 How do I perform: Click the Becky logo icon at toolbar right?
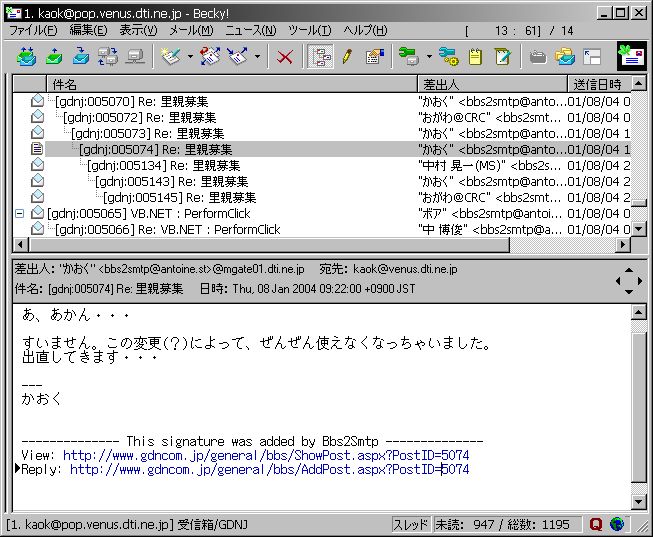tap(630, 56)
